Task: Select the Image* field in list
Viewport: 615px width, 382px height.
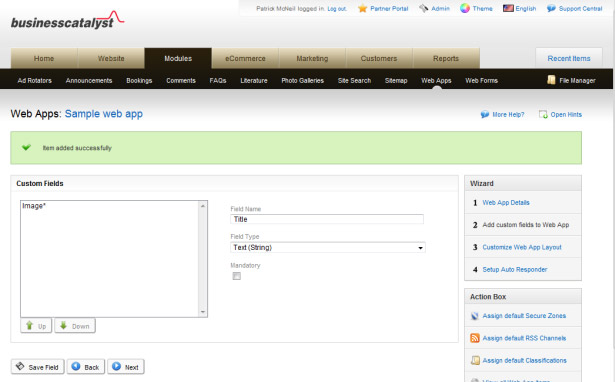Action: tap(110, 206)
